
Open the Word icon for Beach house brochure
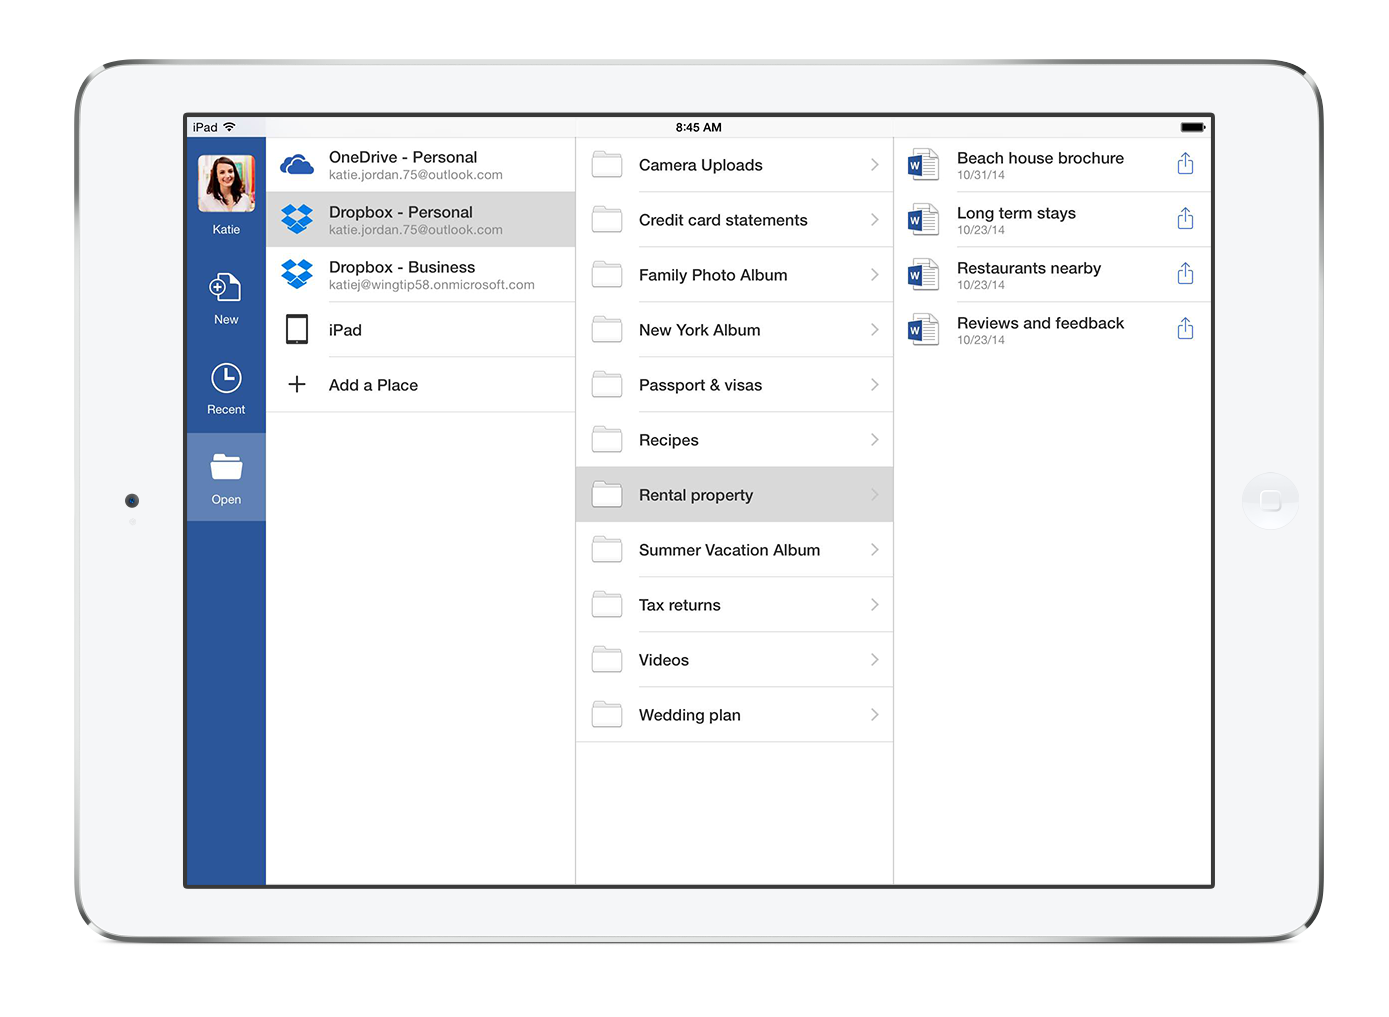click(x=921, y=164)
